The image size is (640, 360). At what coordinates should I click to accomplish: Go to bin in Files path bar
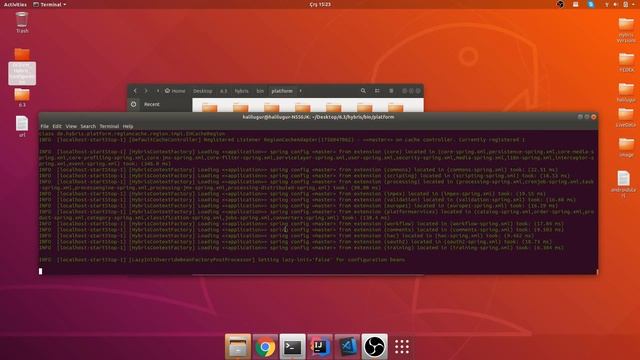click(x=260, y=91)
